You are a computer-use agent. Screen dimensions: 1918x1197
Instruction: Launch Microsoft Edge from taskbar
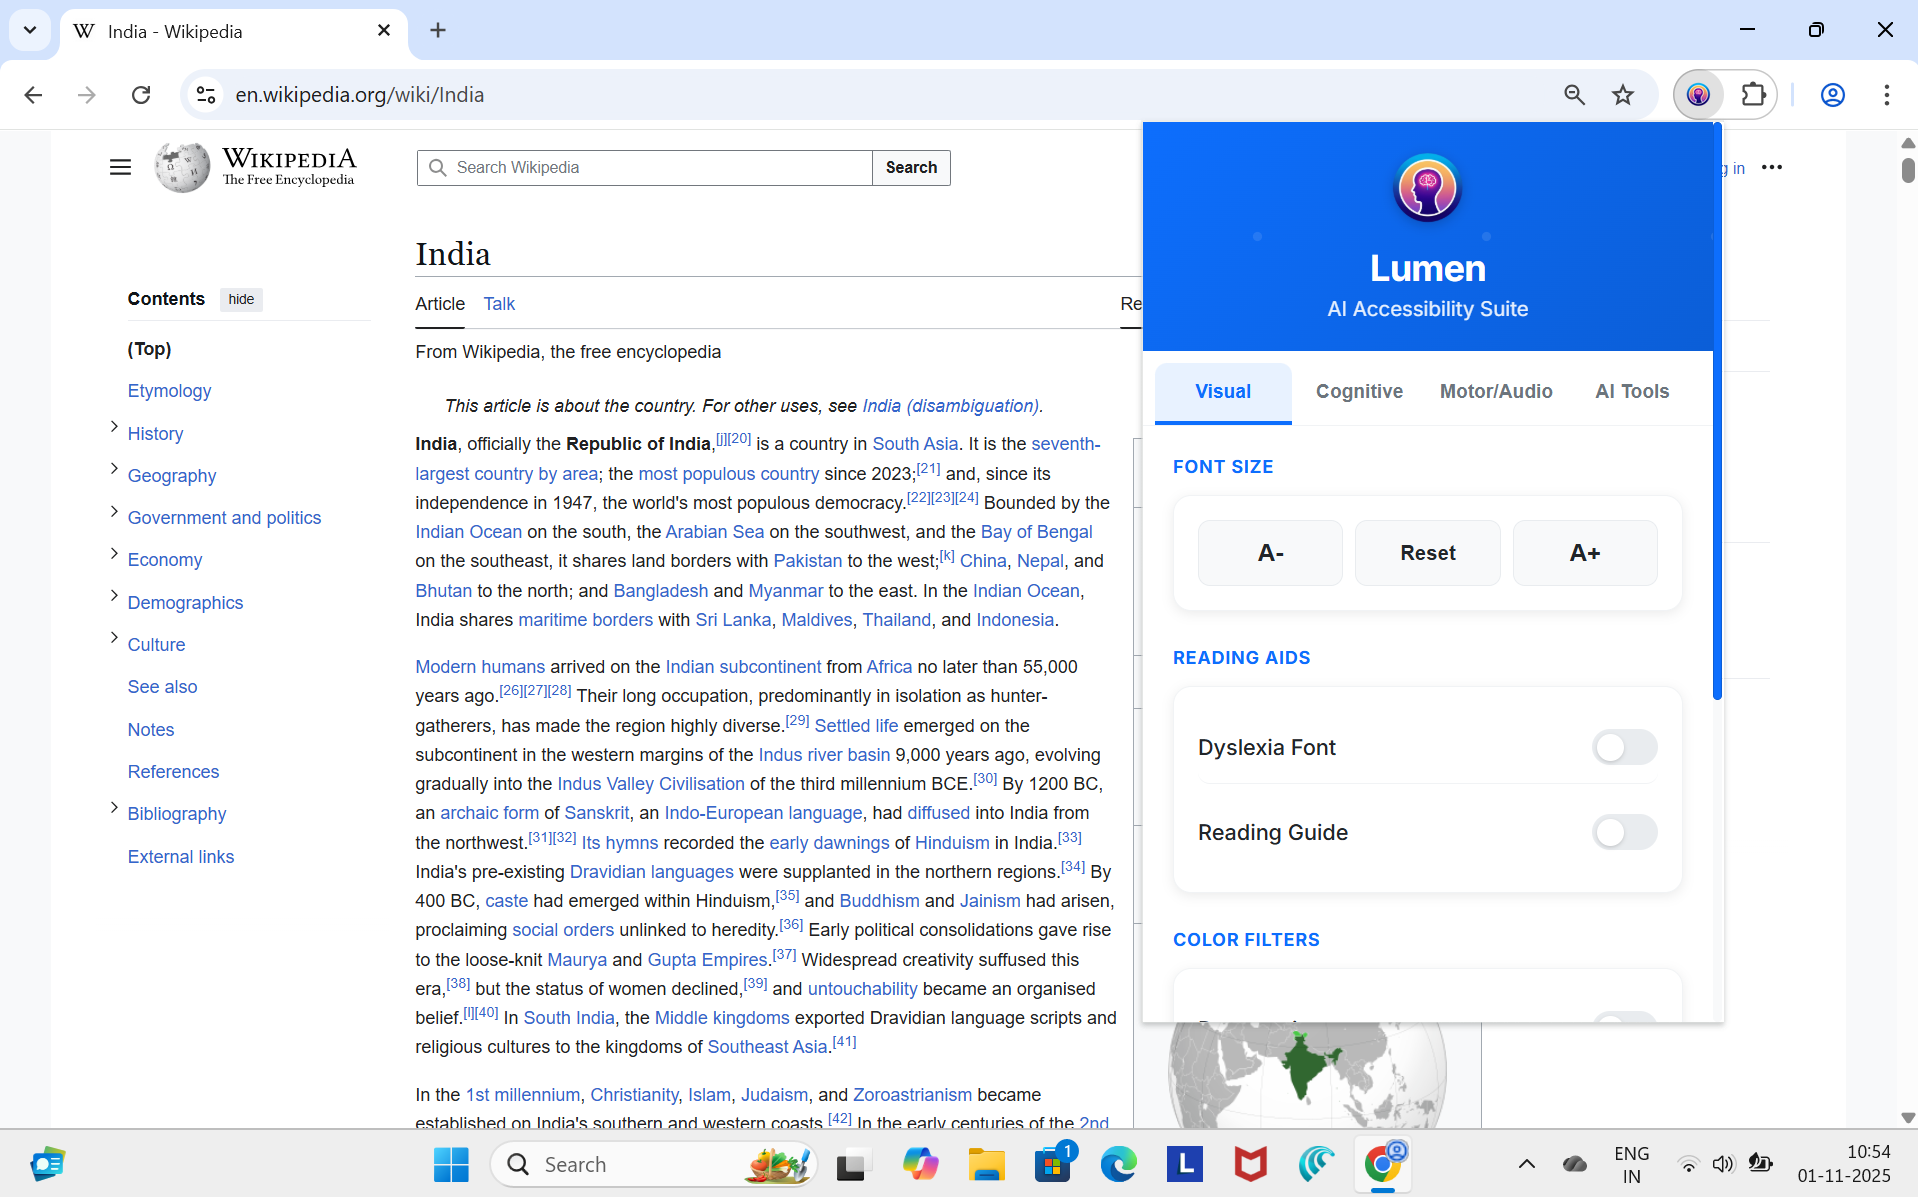1118,1164
